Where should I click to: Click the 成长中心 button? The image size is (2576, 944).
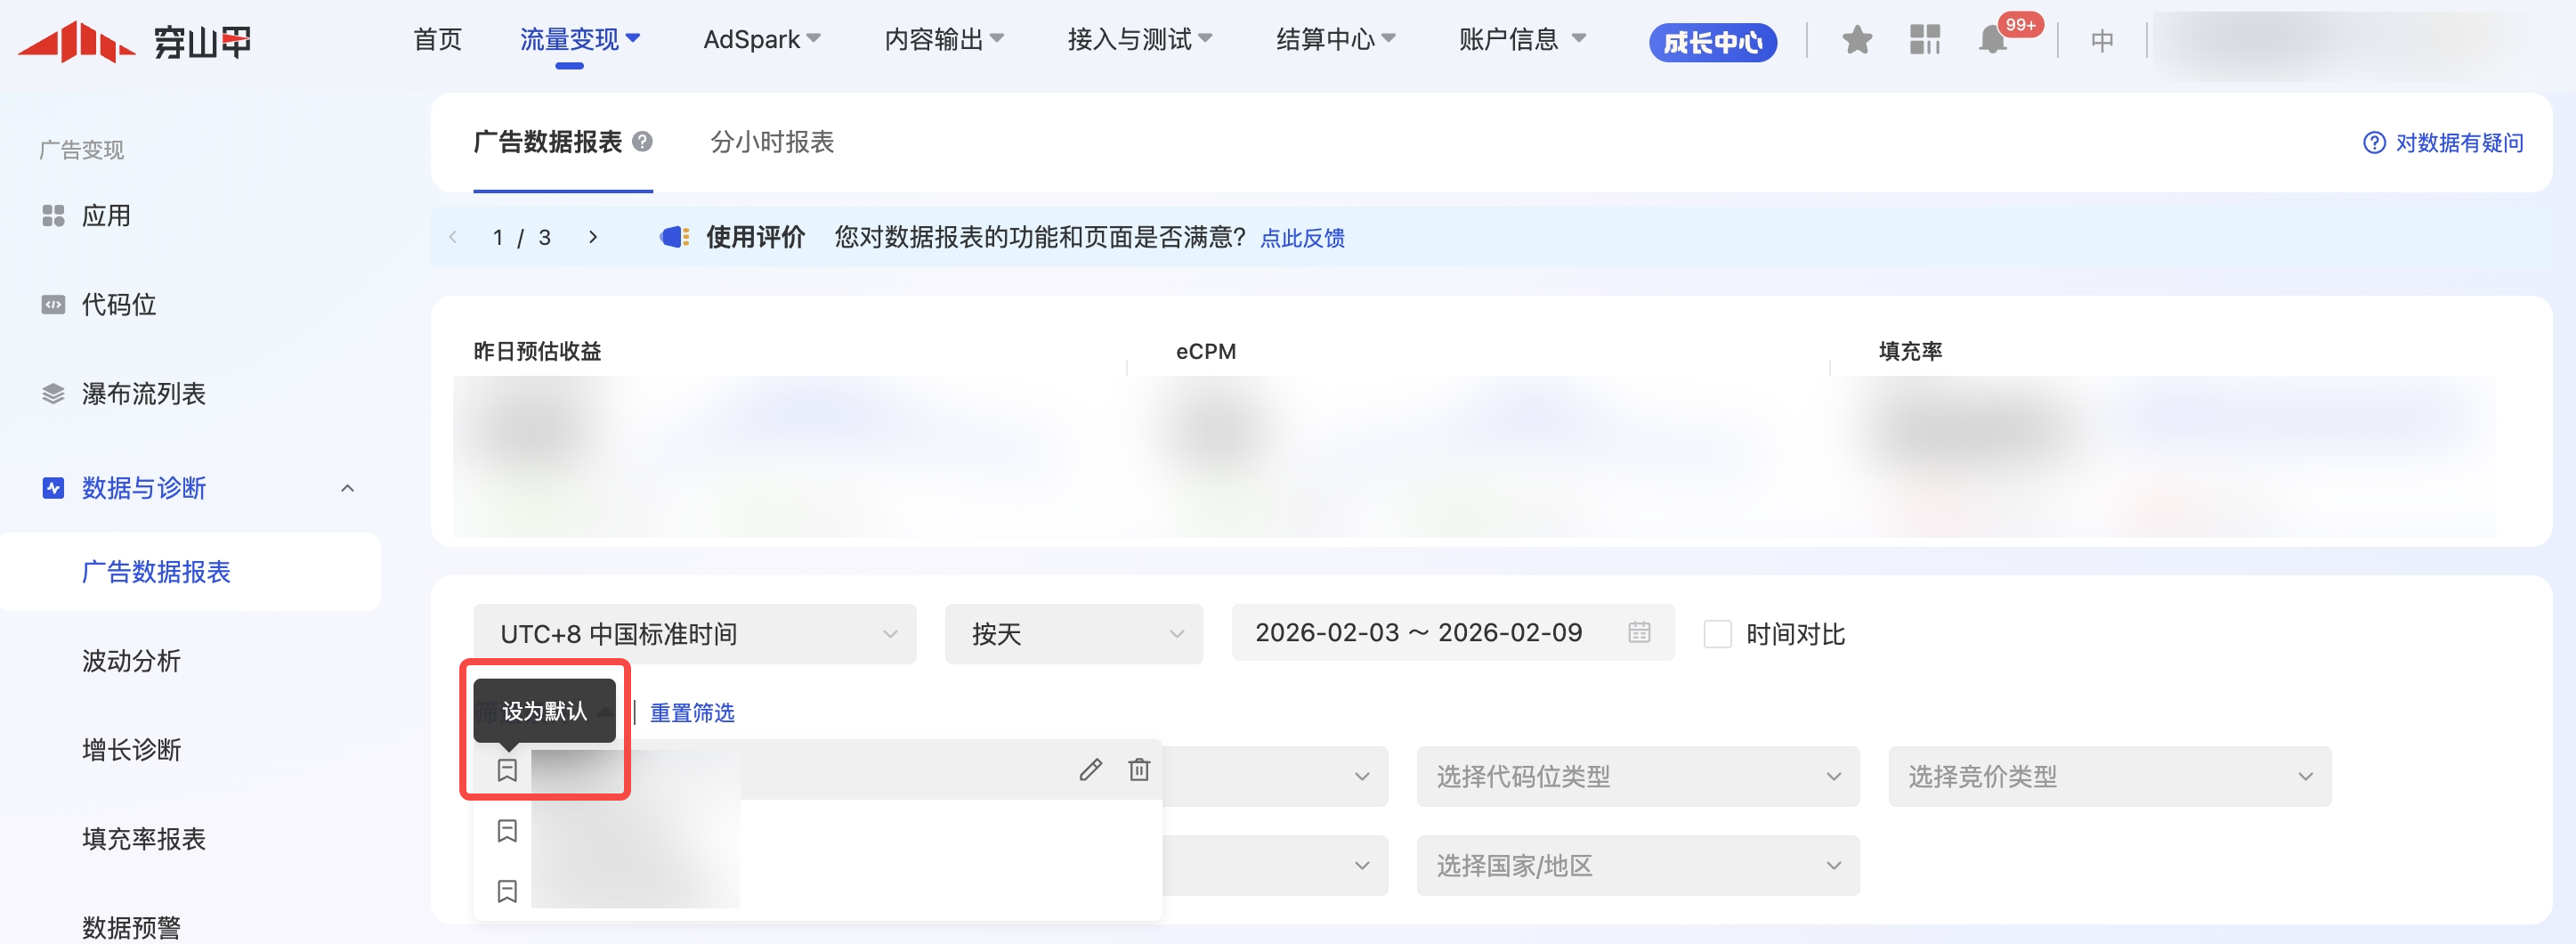(x=1711, y=42)
